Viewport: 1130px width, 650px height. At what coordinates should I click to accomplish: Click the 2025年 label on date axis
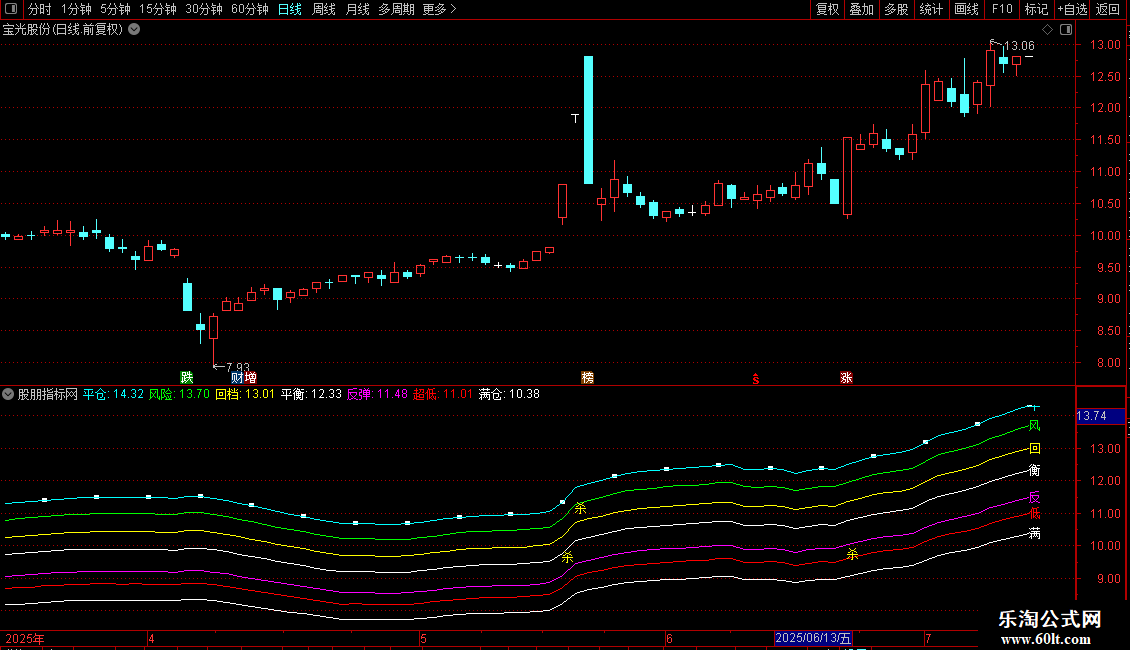(25, 638)
